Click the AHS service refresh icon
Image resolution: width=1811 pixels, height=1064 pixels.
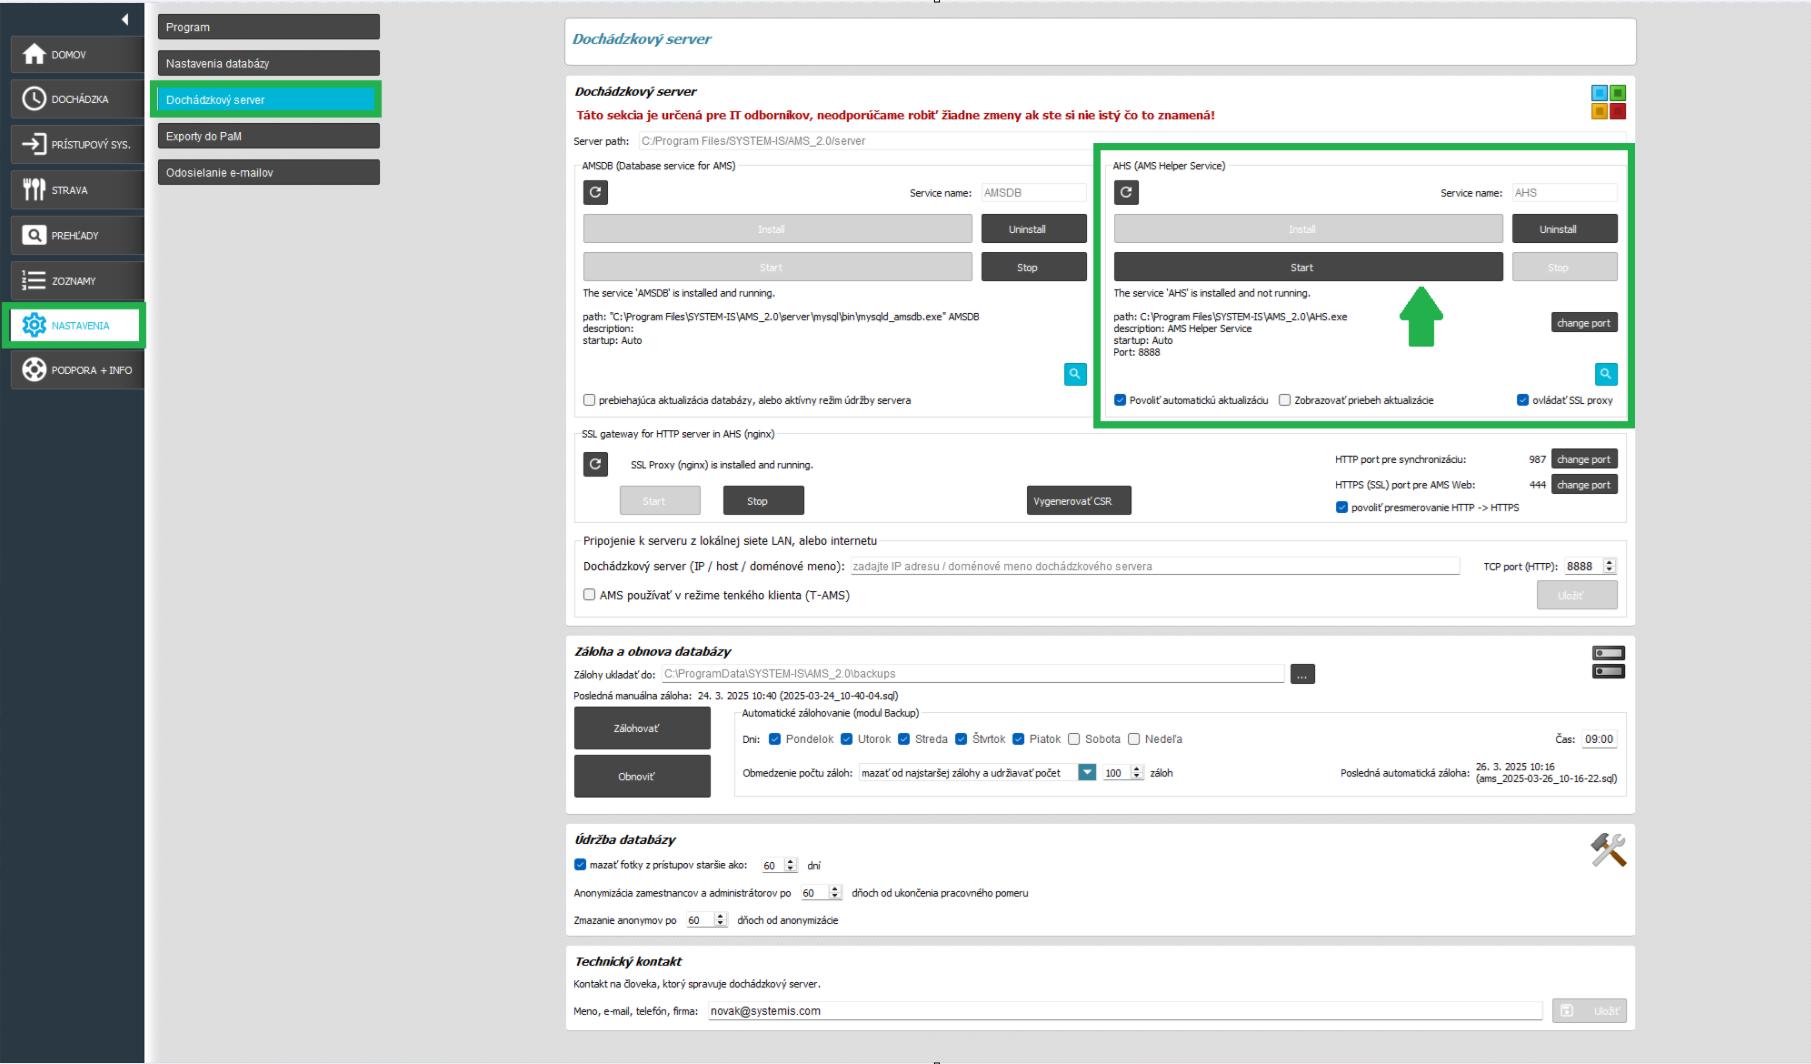pos(1126,193)
